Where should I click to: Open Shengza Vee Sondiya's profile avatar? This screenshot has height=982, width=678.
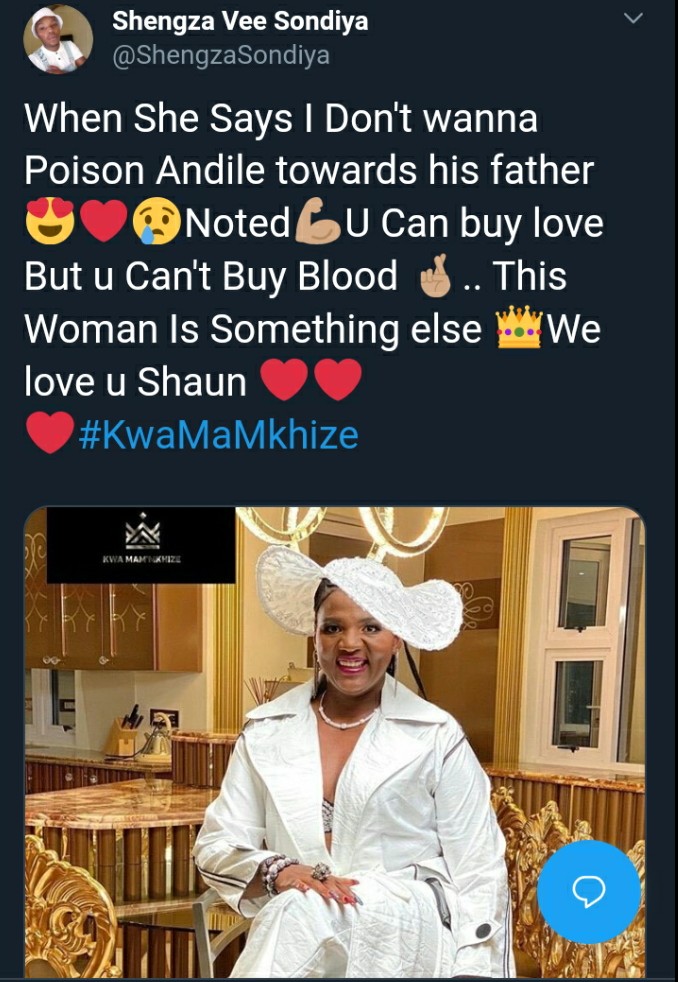pyautogui.click(x=58, y=40)
